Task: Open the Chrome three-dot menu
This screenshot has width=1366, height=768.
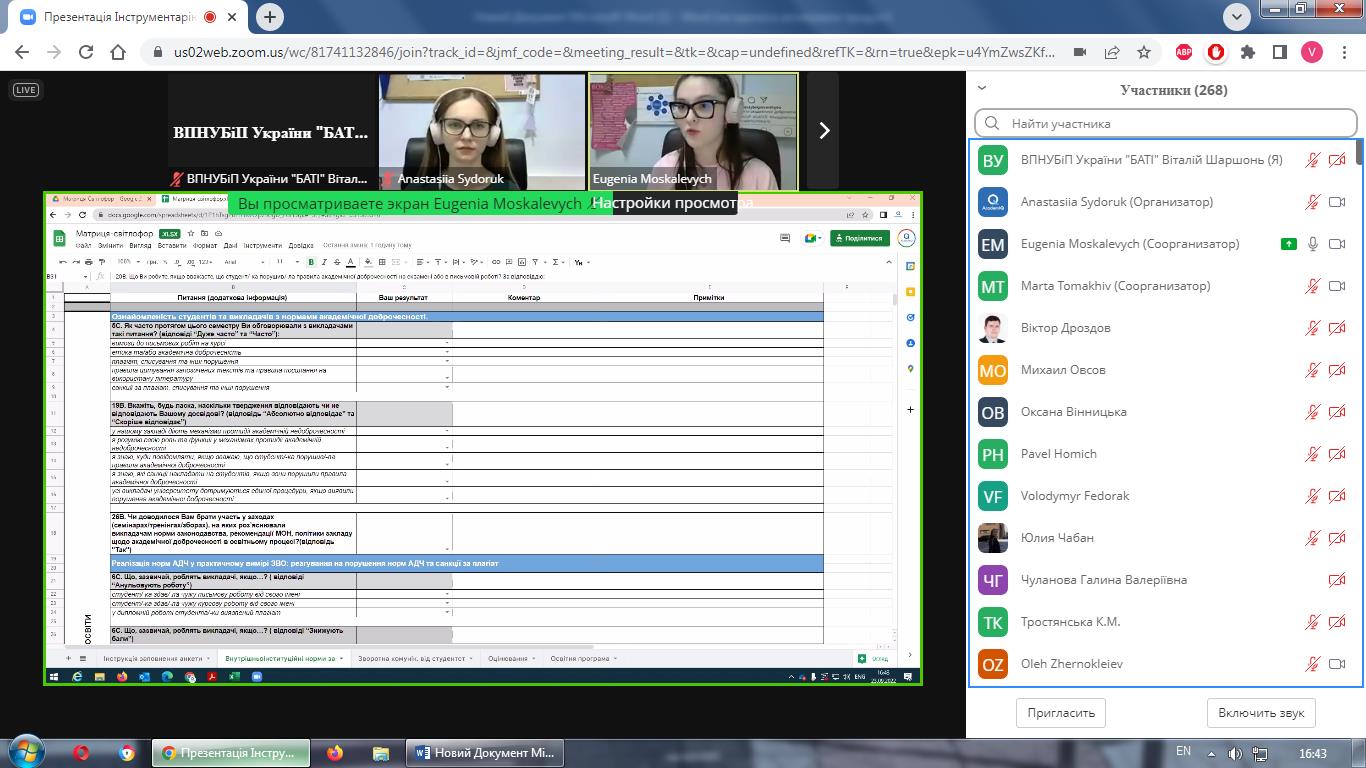Action: click(x=1344, y=52)
